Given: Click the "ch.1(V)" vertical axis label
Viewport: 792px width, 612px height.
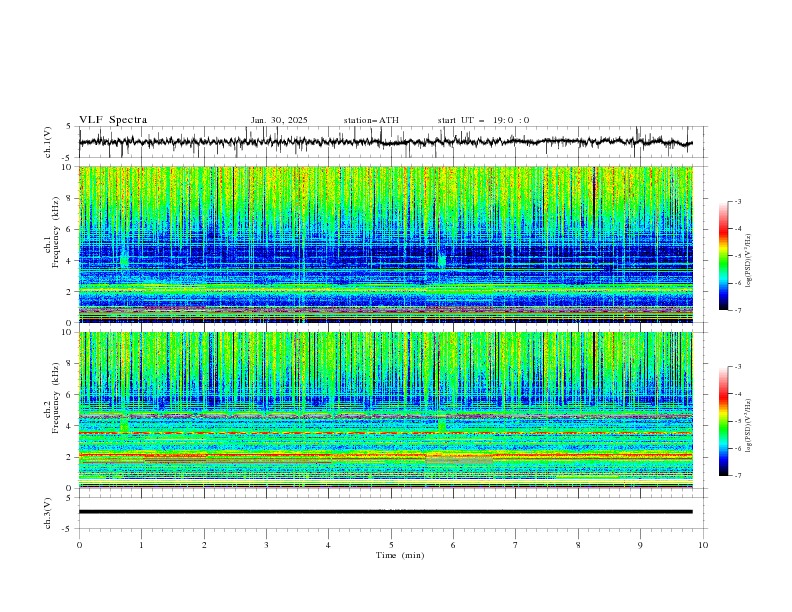Looking at the screenshot, I should coord(48,142).
